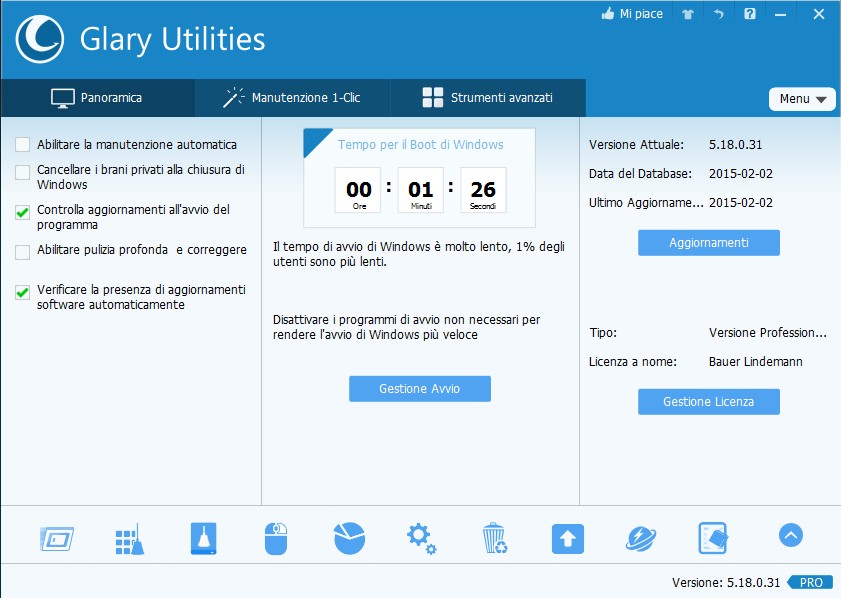
Task: Open the mouse-shaped context tool icon
Action: coord(276,538)
